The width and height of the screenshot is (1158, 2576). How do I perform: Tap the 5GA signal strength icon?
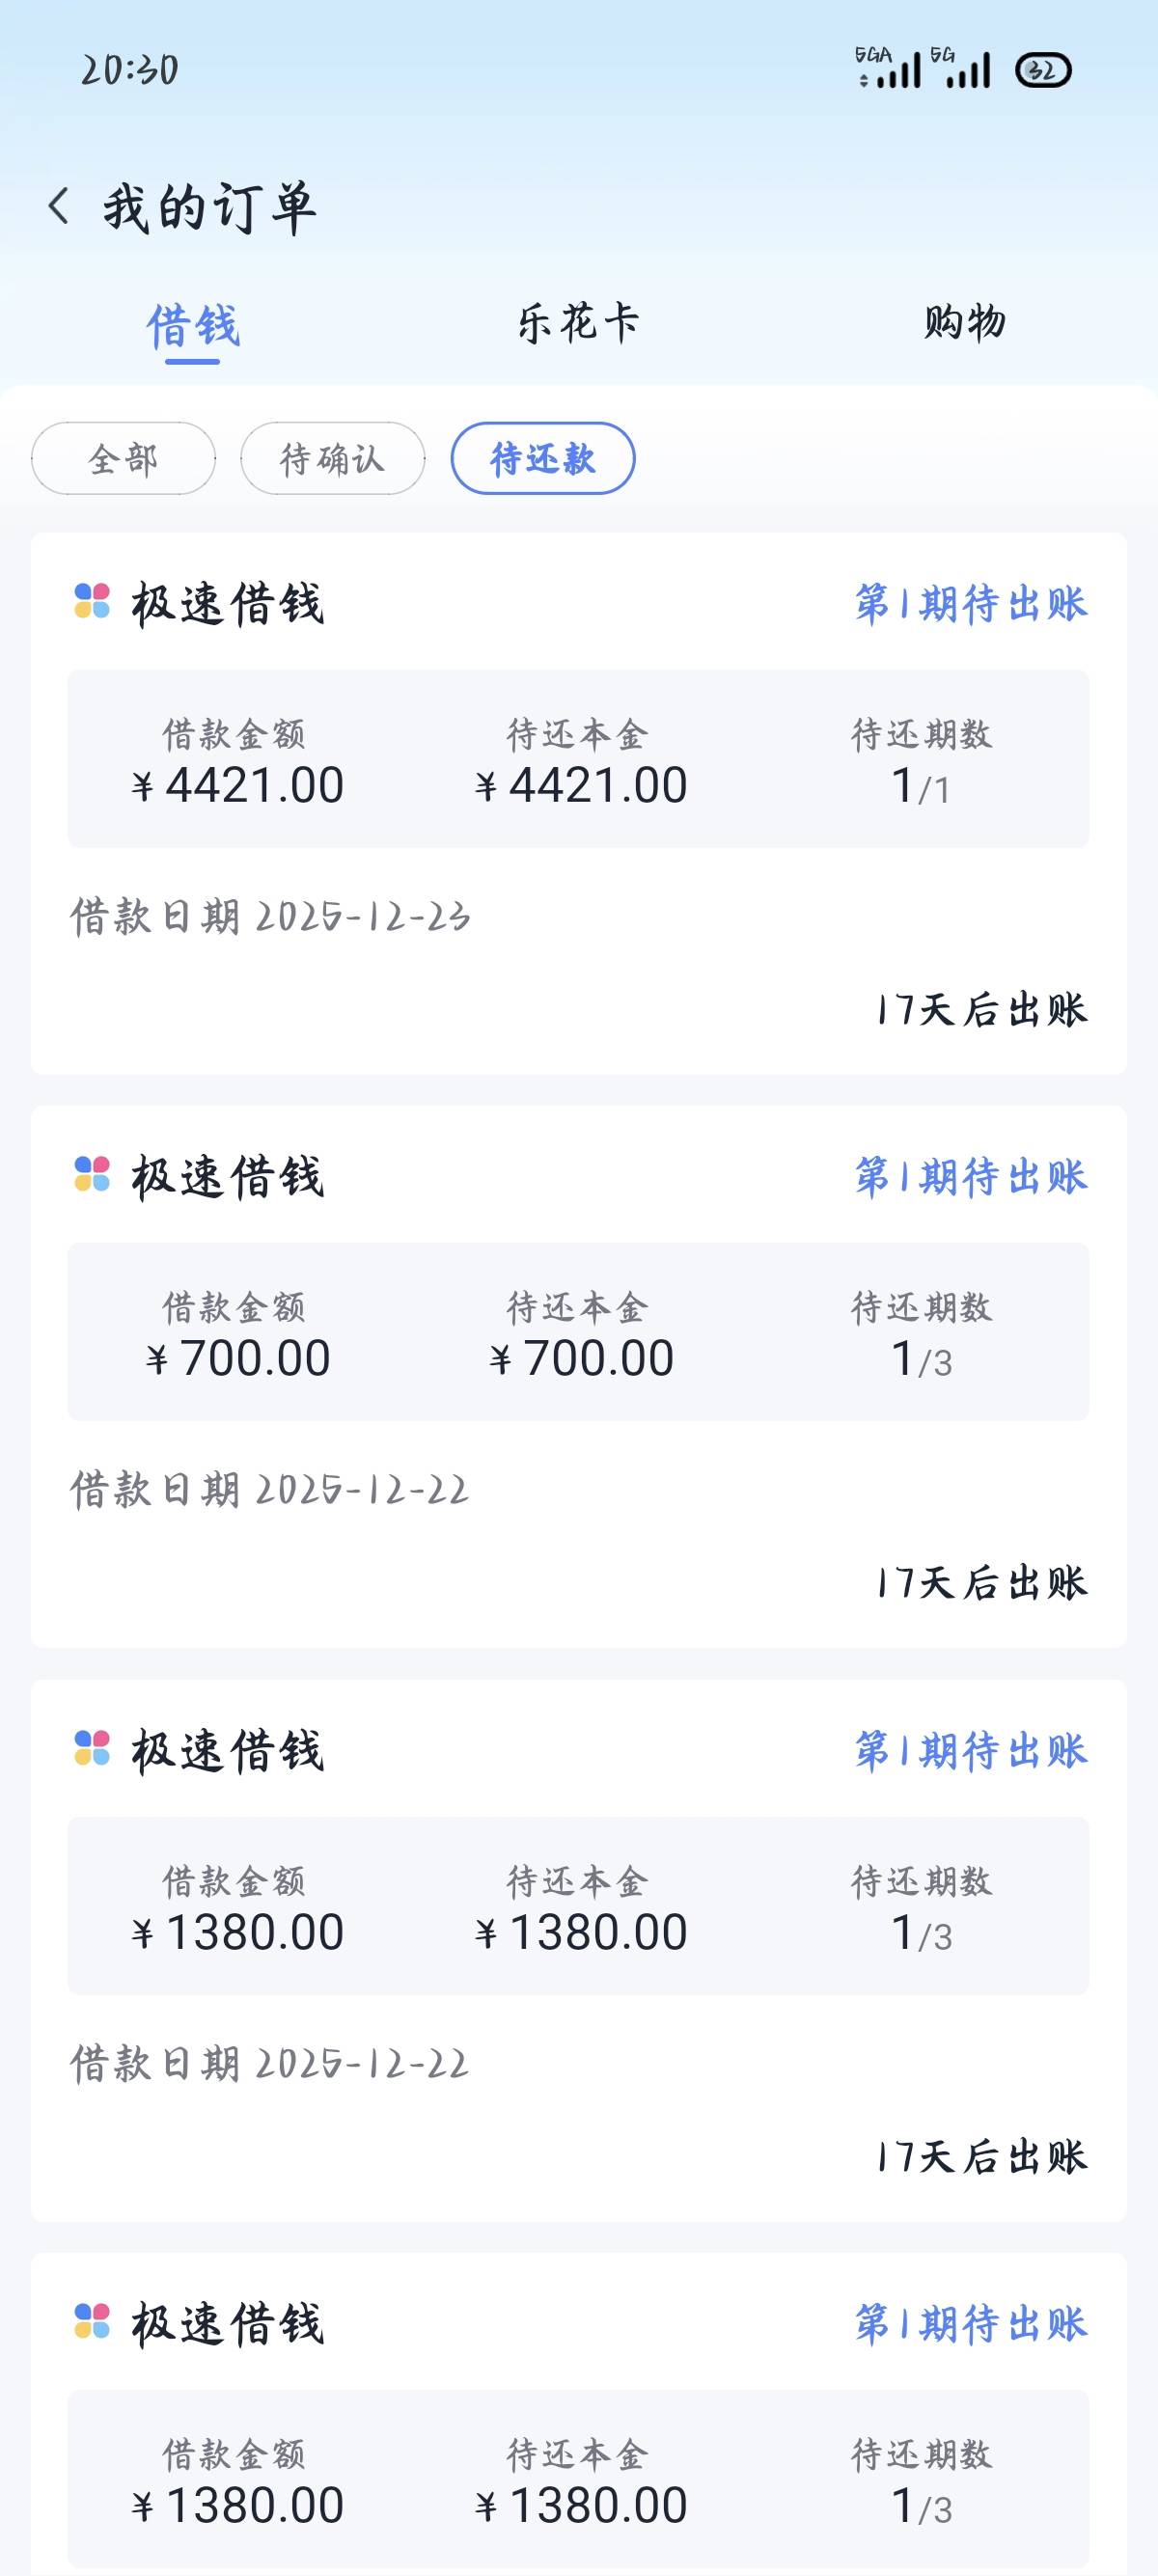pyautogui.click(x=888, y=69)
